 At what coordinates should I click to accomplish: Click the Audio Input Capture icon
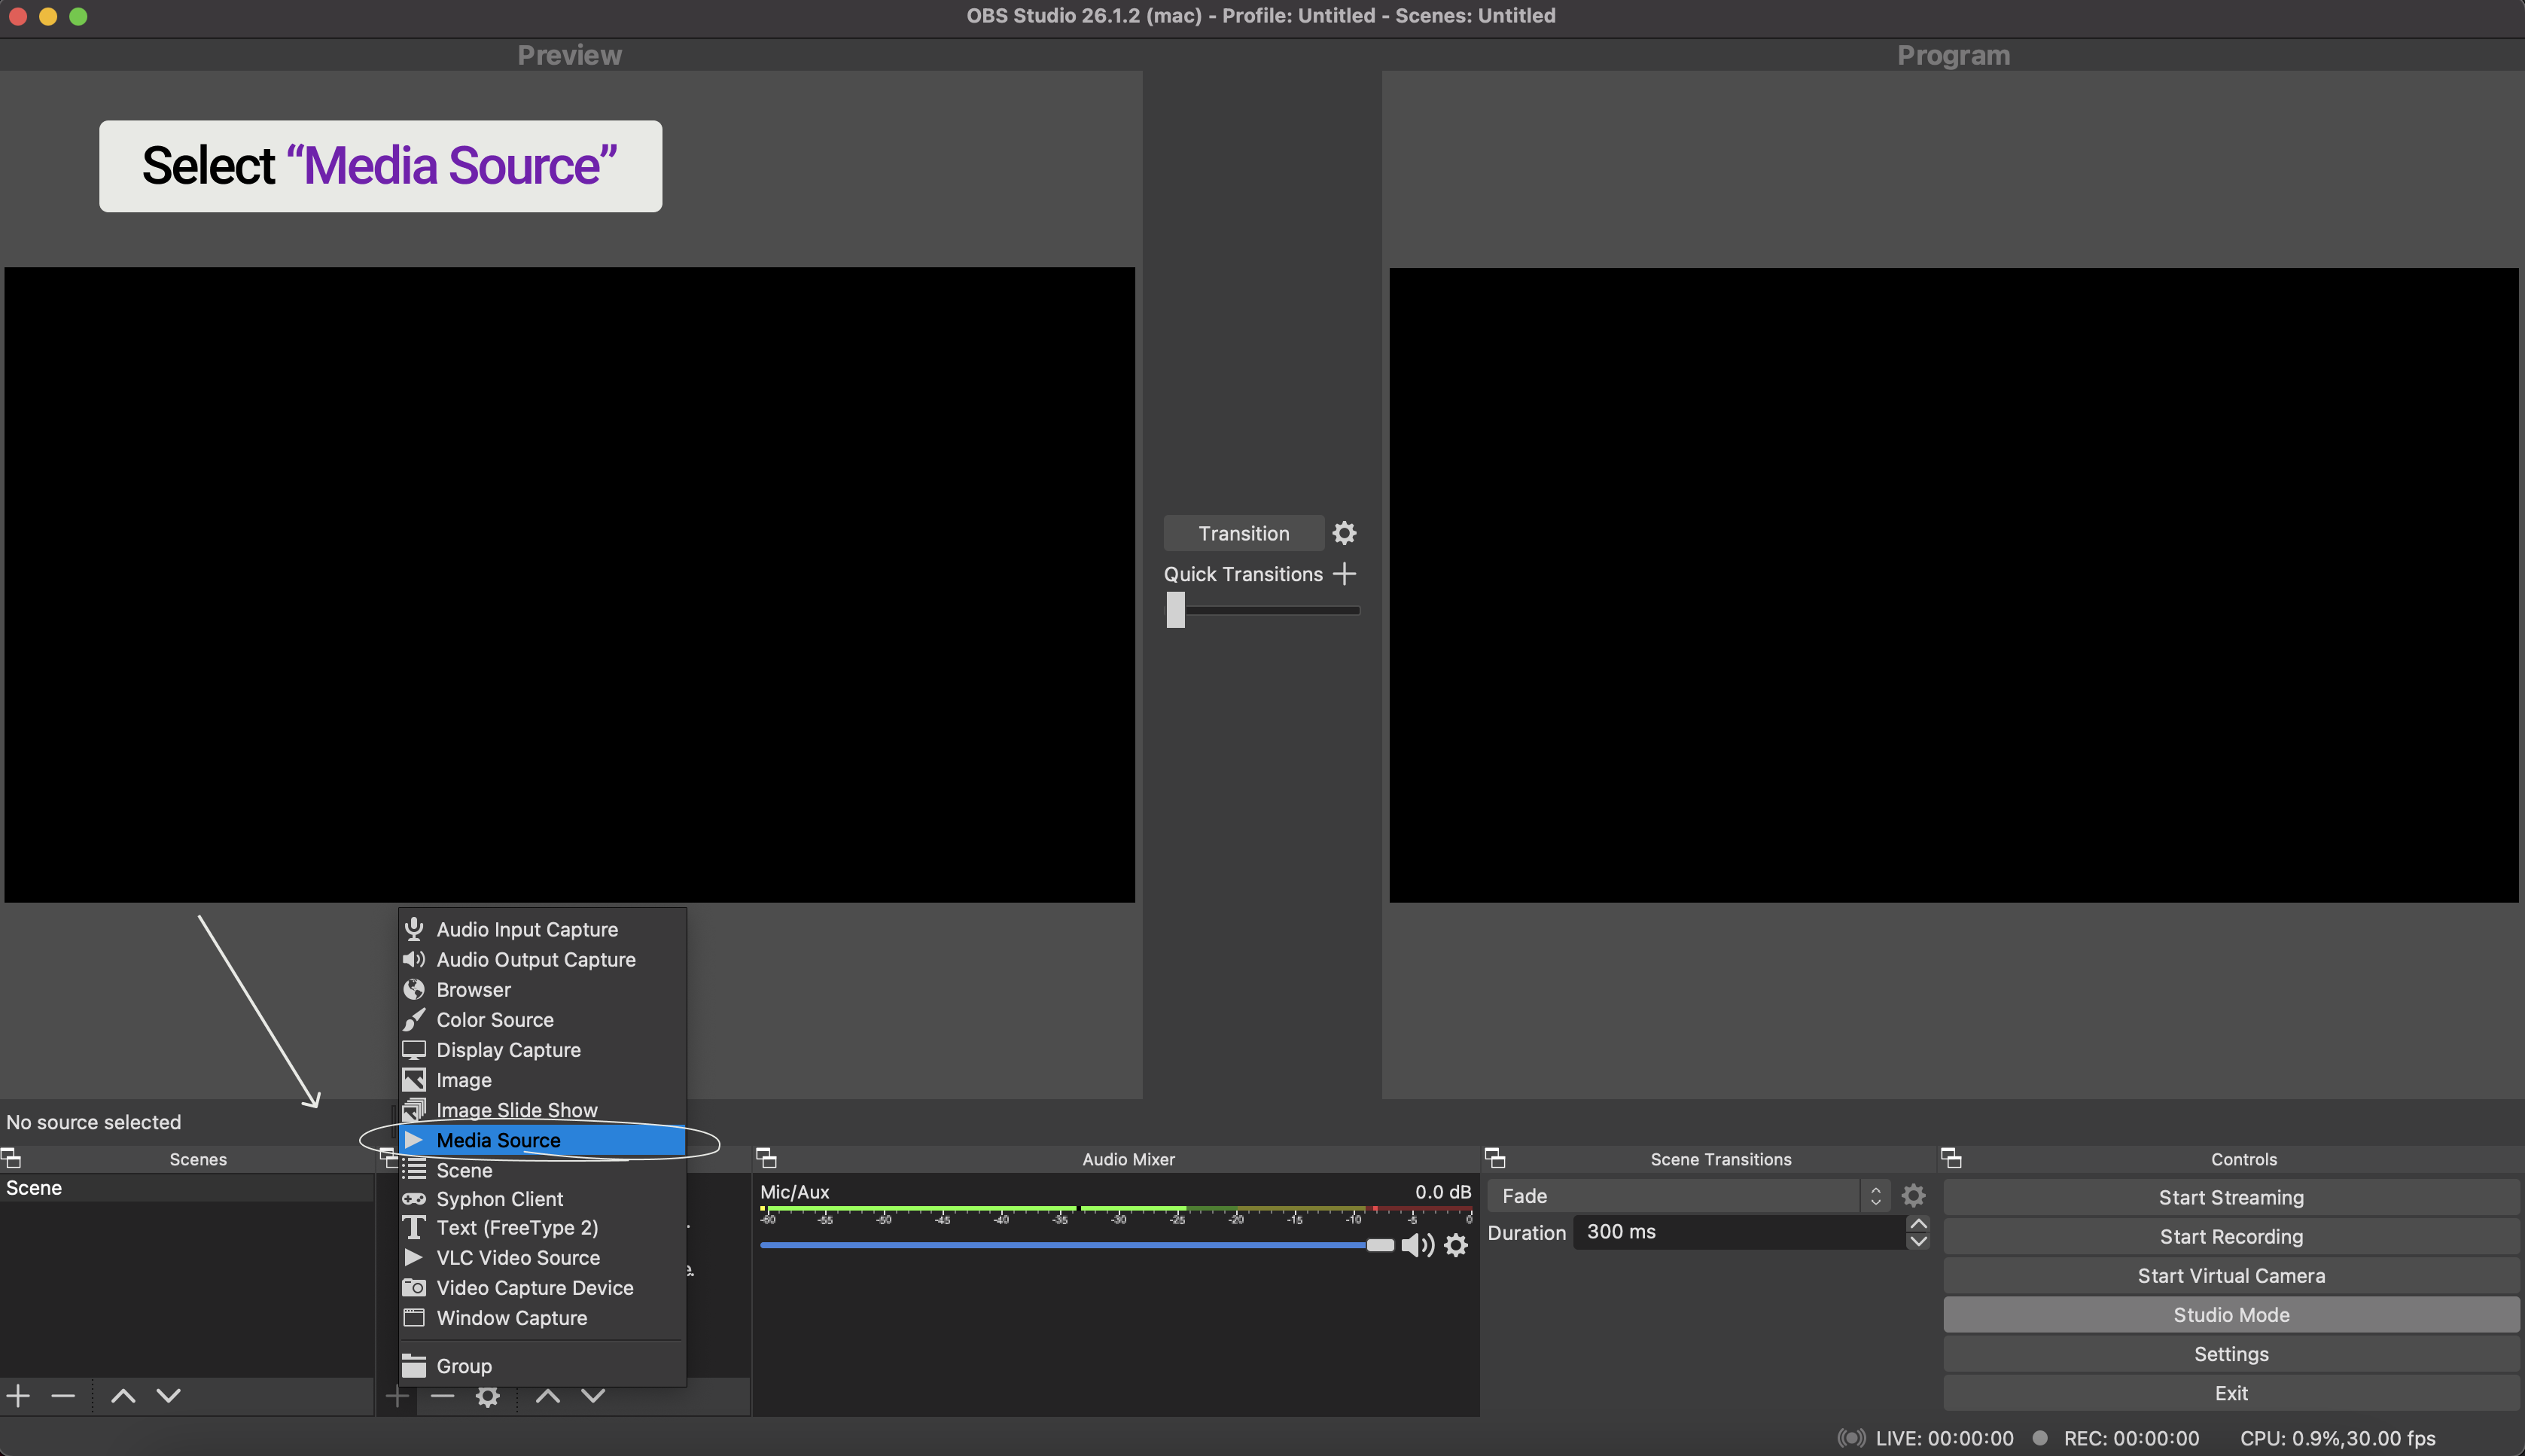[411, 928]
